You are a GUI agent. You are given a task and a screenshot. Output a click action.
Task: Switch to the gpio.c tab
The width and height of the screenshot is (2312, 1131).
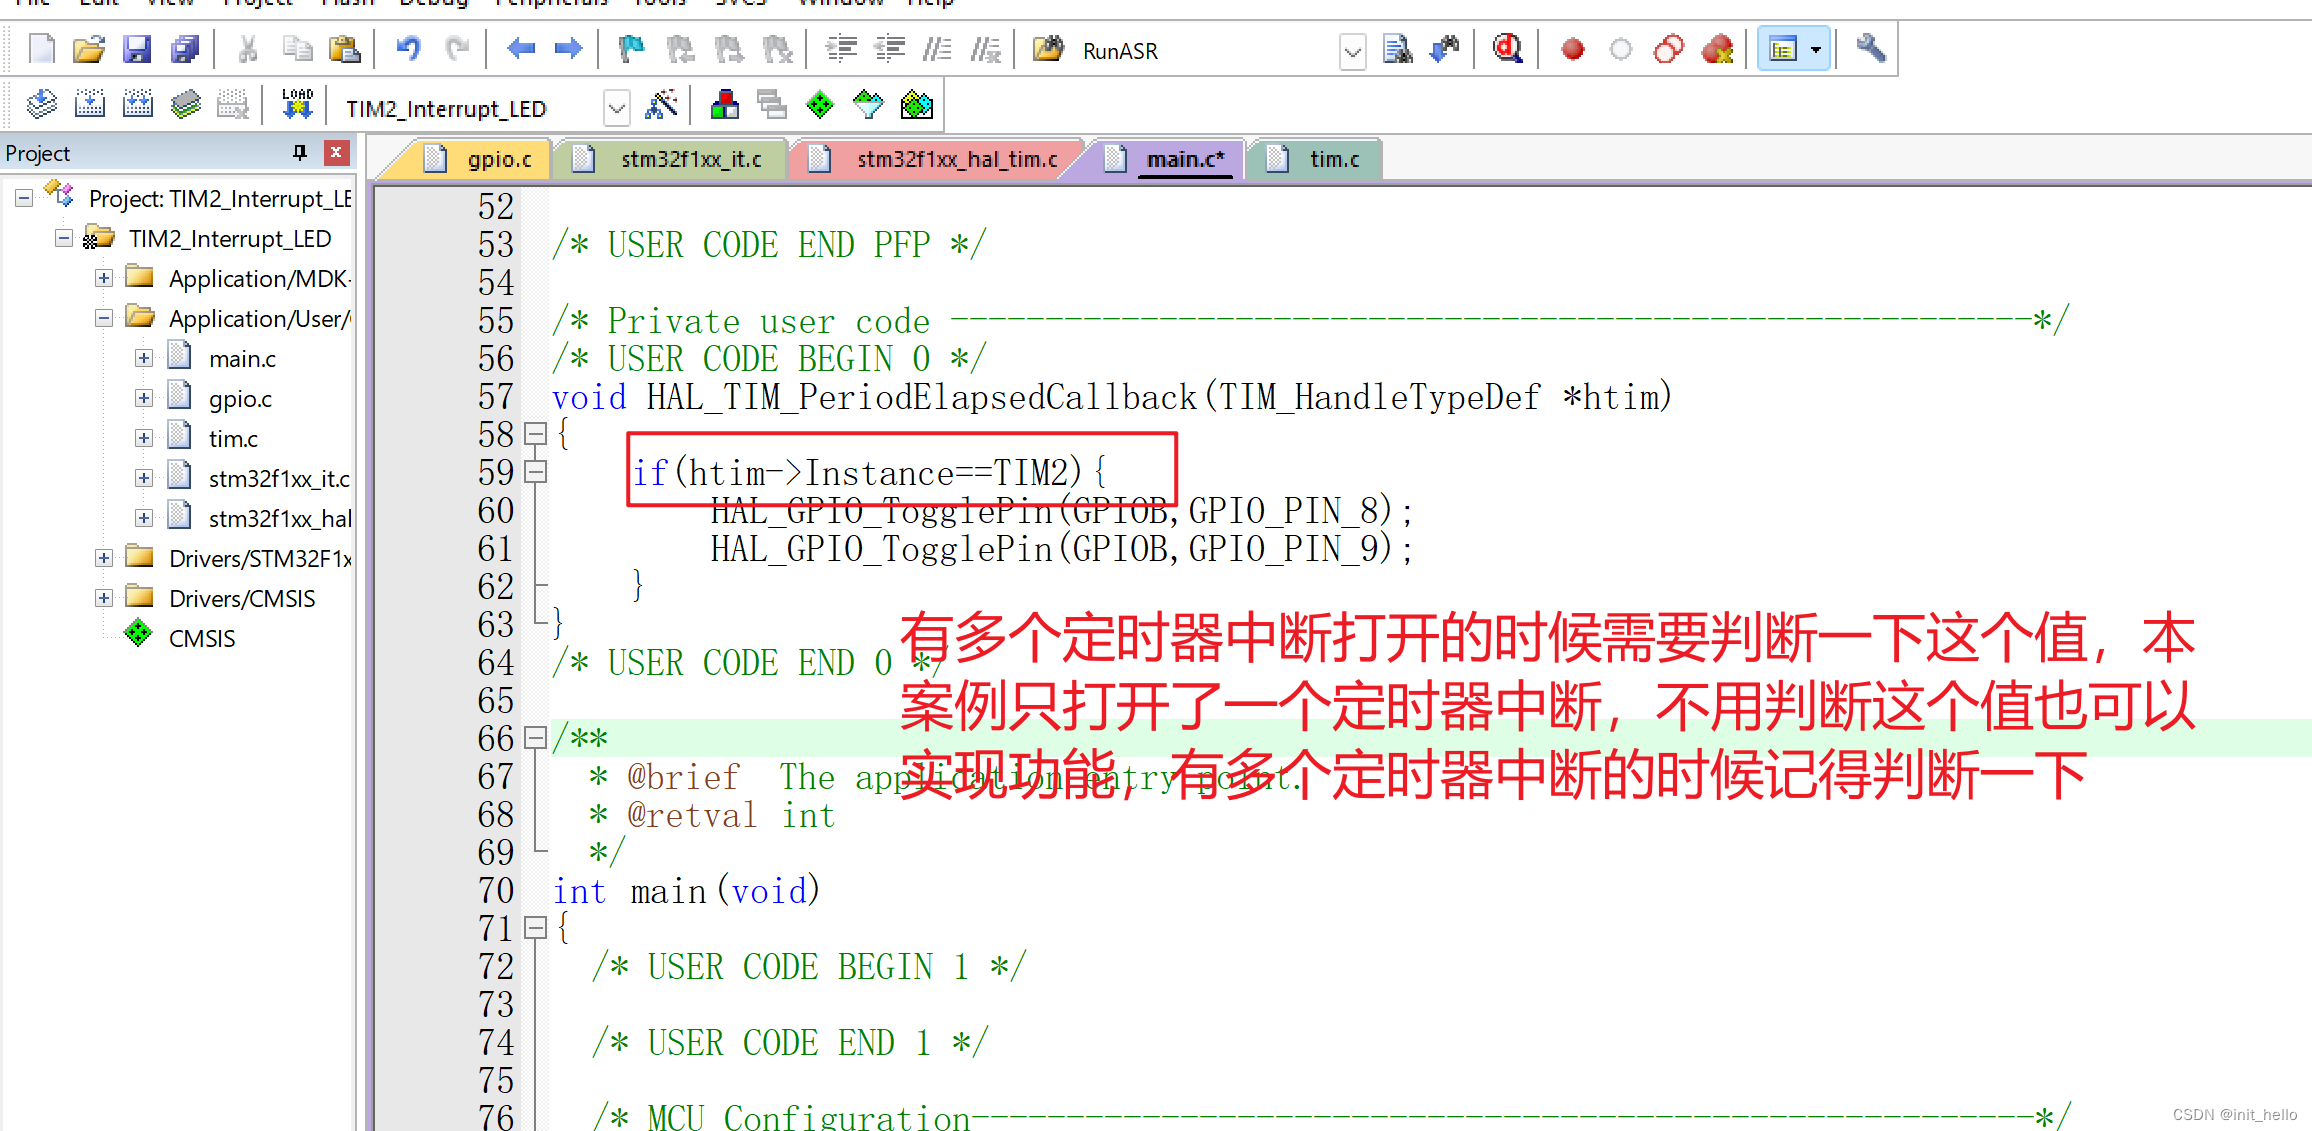498,159
